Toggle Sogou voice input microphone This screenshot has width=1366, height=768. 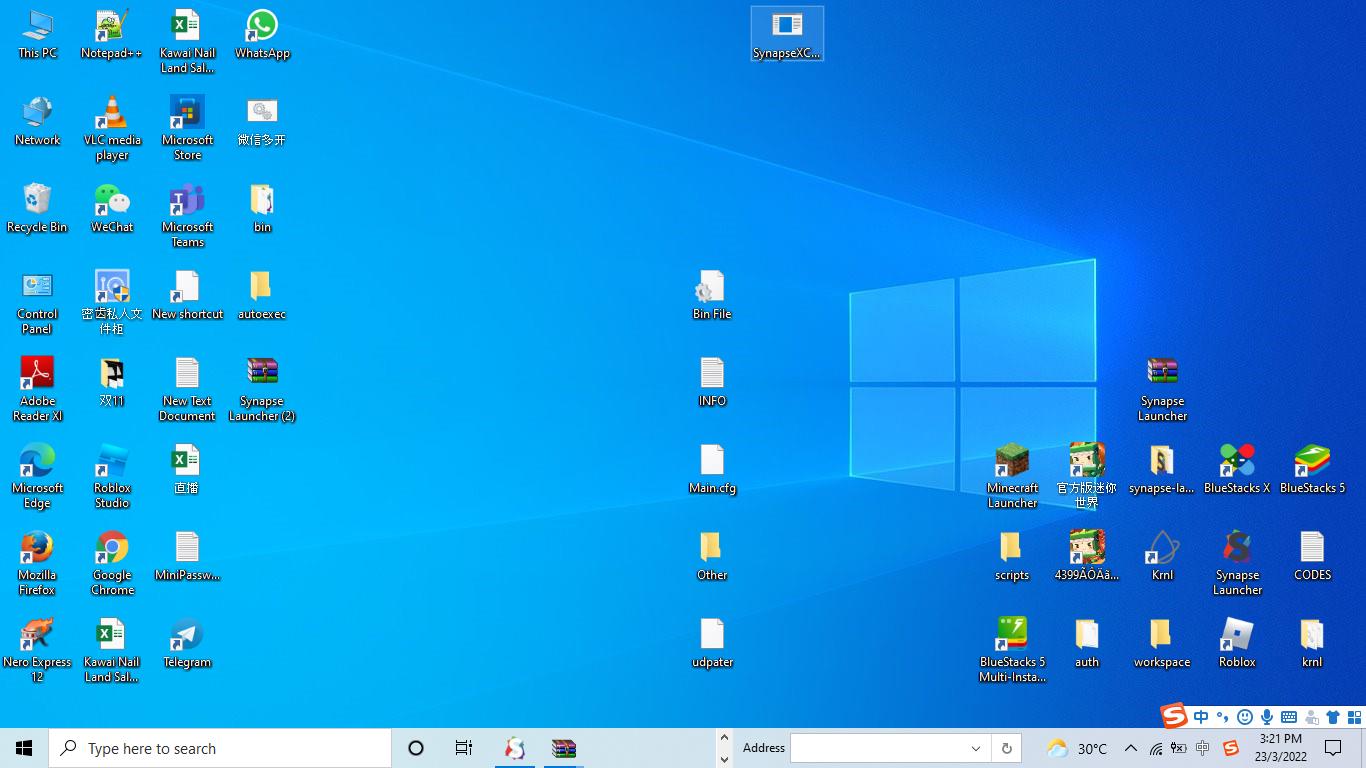pos(1267,717)
